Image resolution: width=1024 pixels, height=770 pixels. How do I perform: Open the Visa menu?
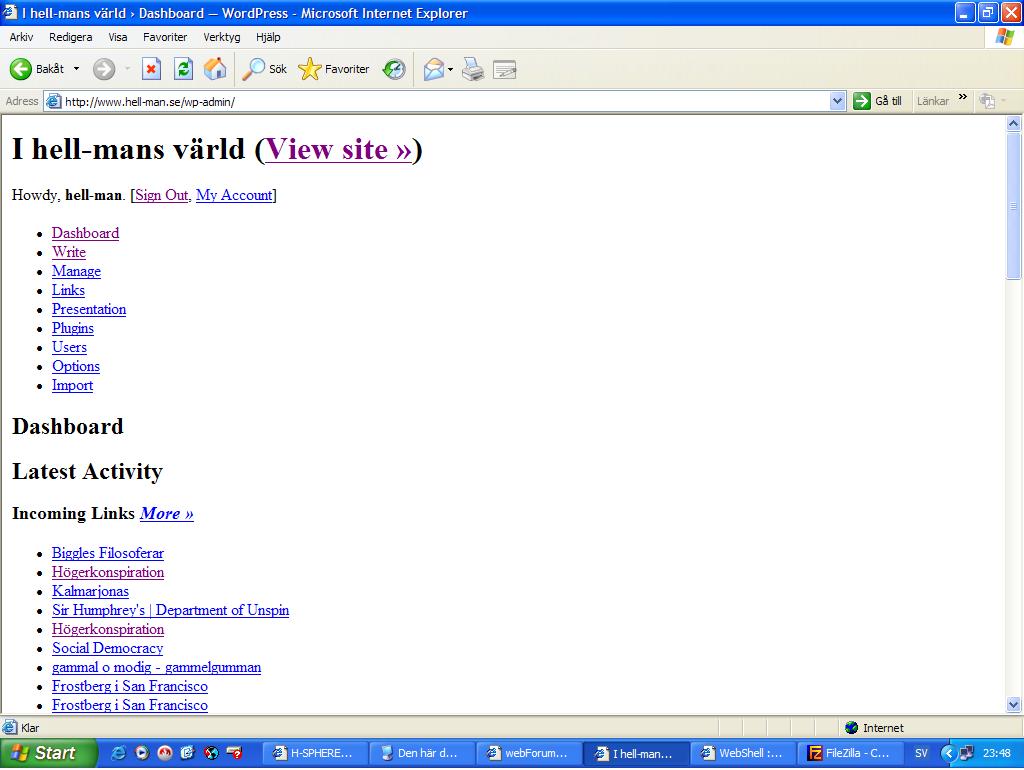tap(118, 37)
